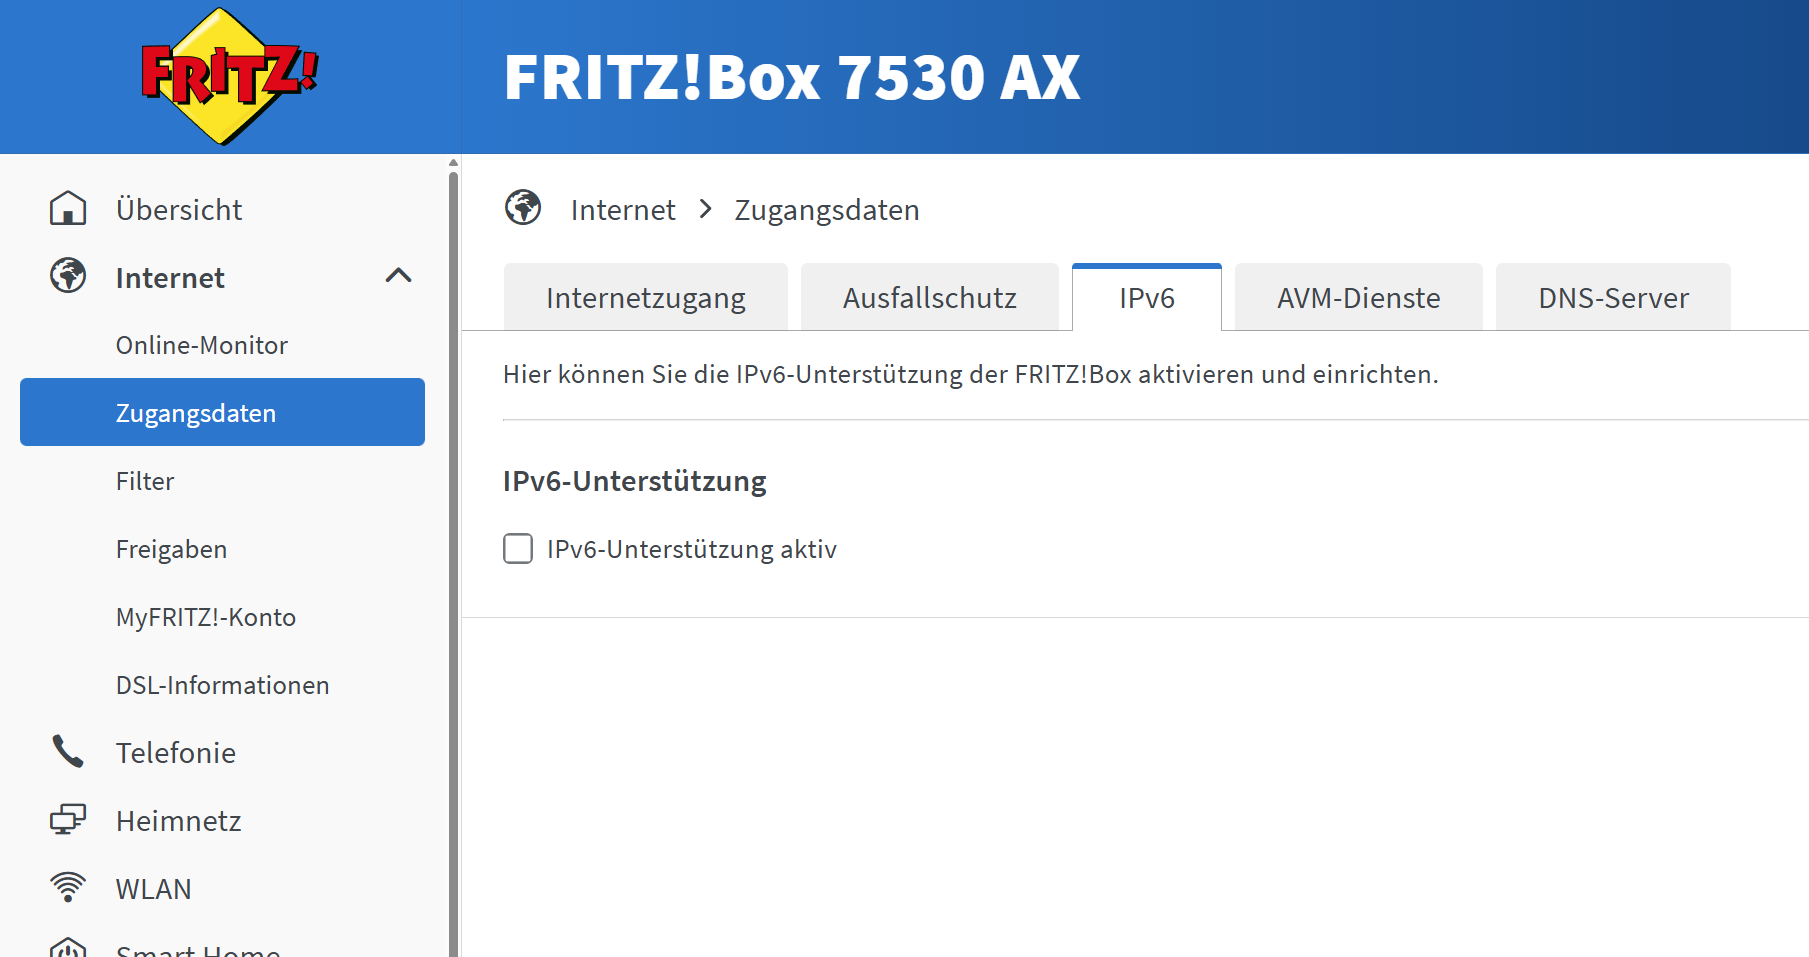Click the FRITZ! logo

(229, 76)
